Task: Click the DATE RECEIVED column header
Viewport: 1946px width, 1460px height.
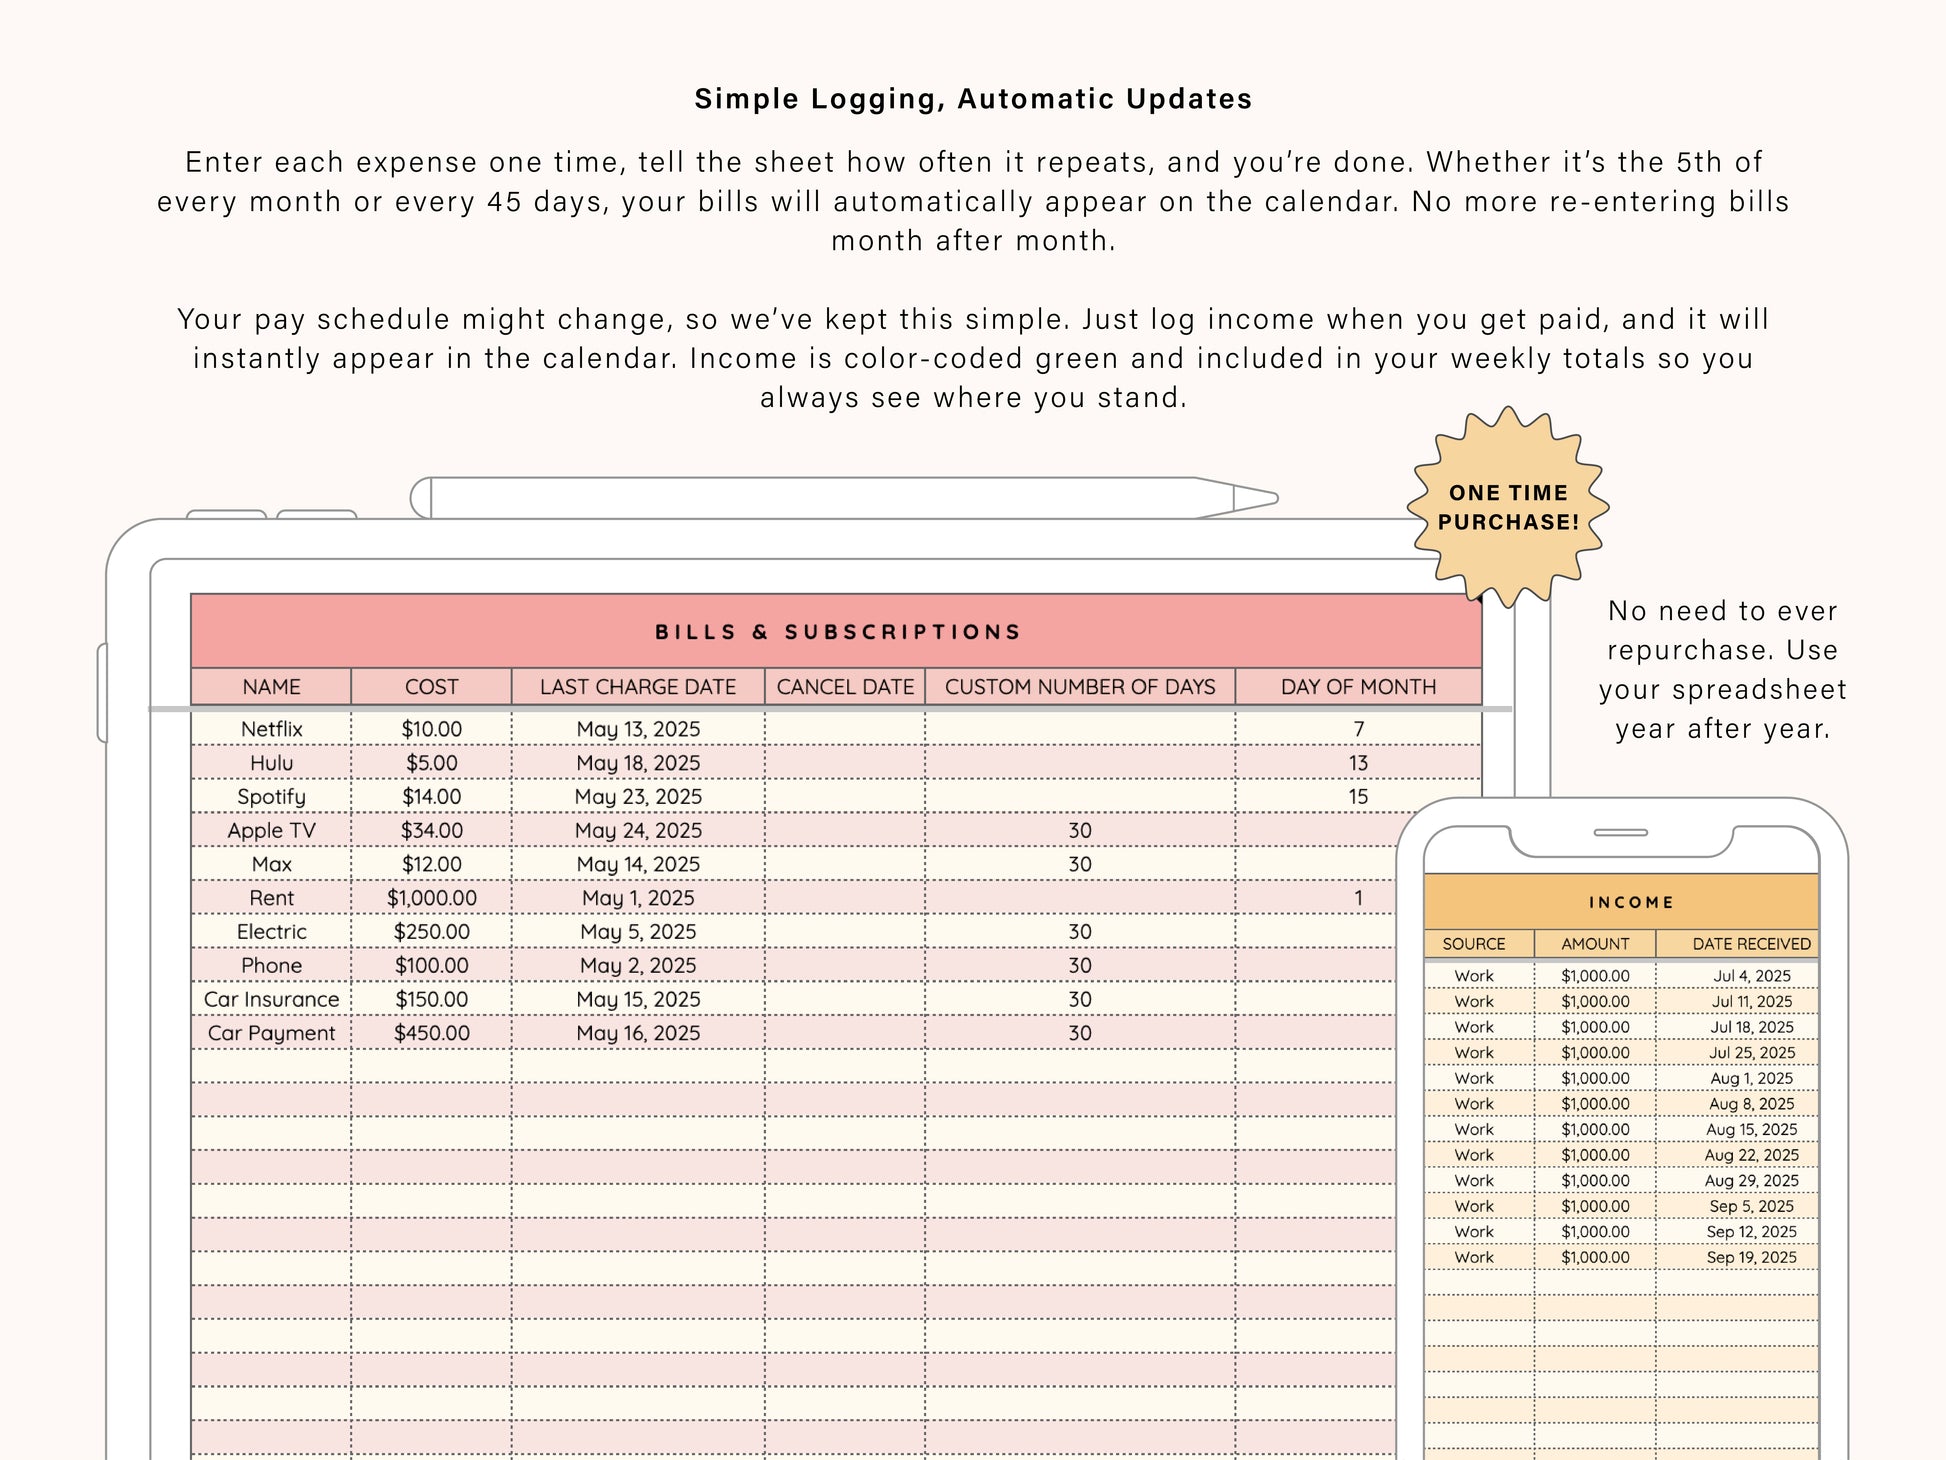Action: (x=1737, y=944)
